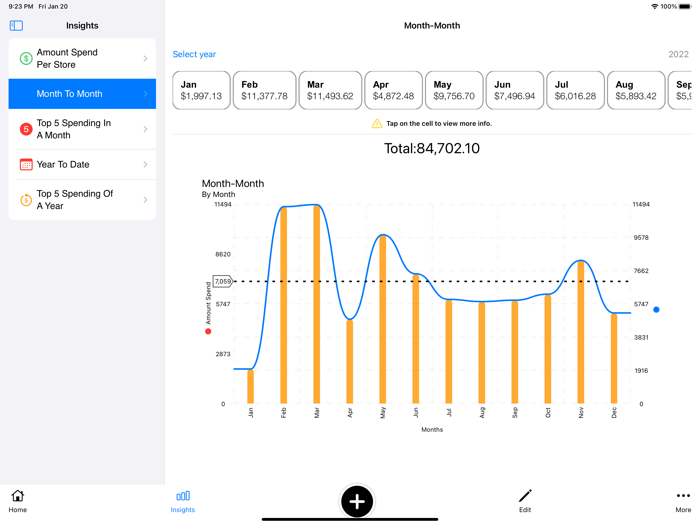Tap the Jan $1,997.13 cell
This screenshot has width=700, height=525.
tap(201, 90)
